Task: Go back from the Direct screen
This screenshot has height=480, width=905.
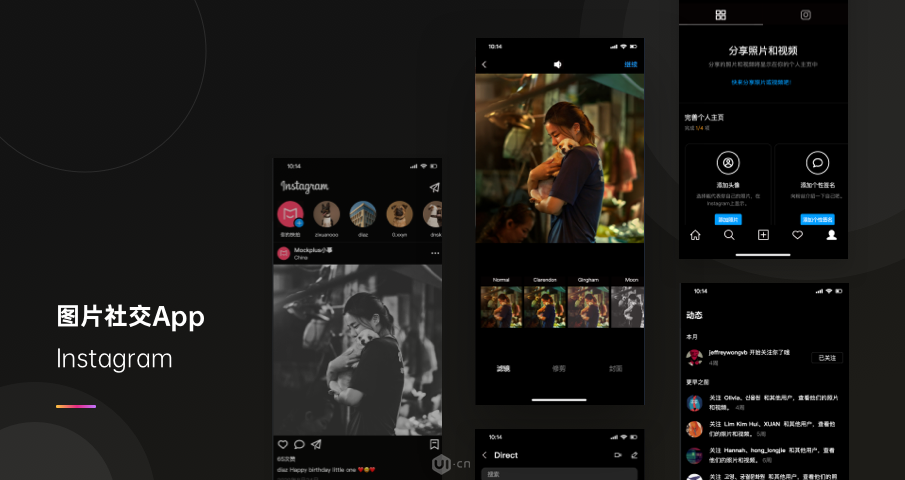Action: point(485,455)
